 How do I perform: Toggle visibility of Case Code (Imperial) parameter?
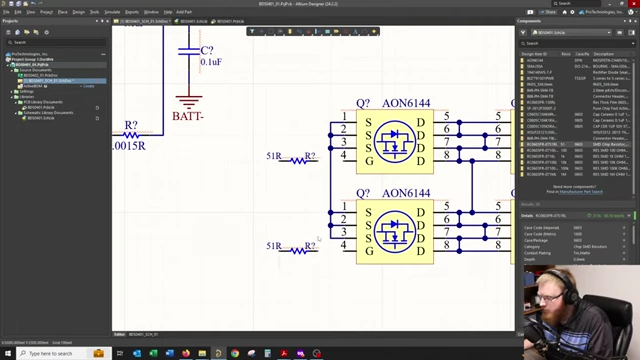[624, 228]
